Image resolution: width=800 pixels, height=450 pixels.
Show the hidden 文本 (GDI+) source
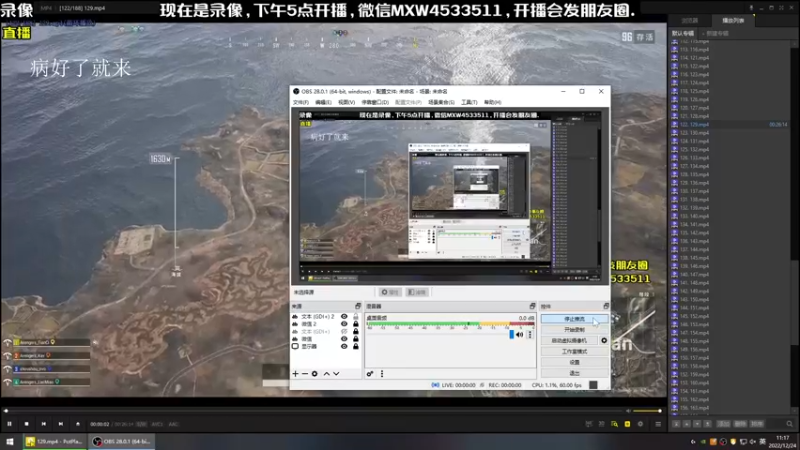344,332
